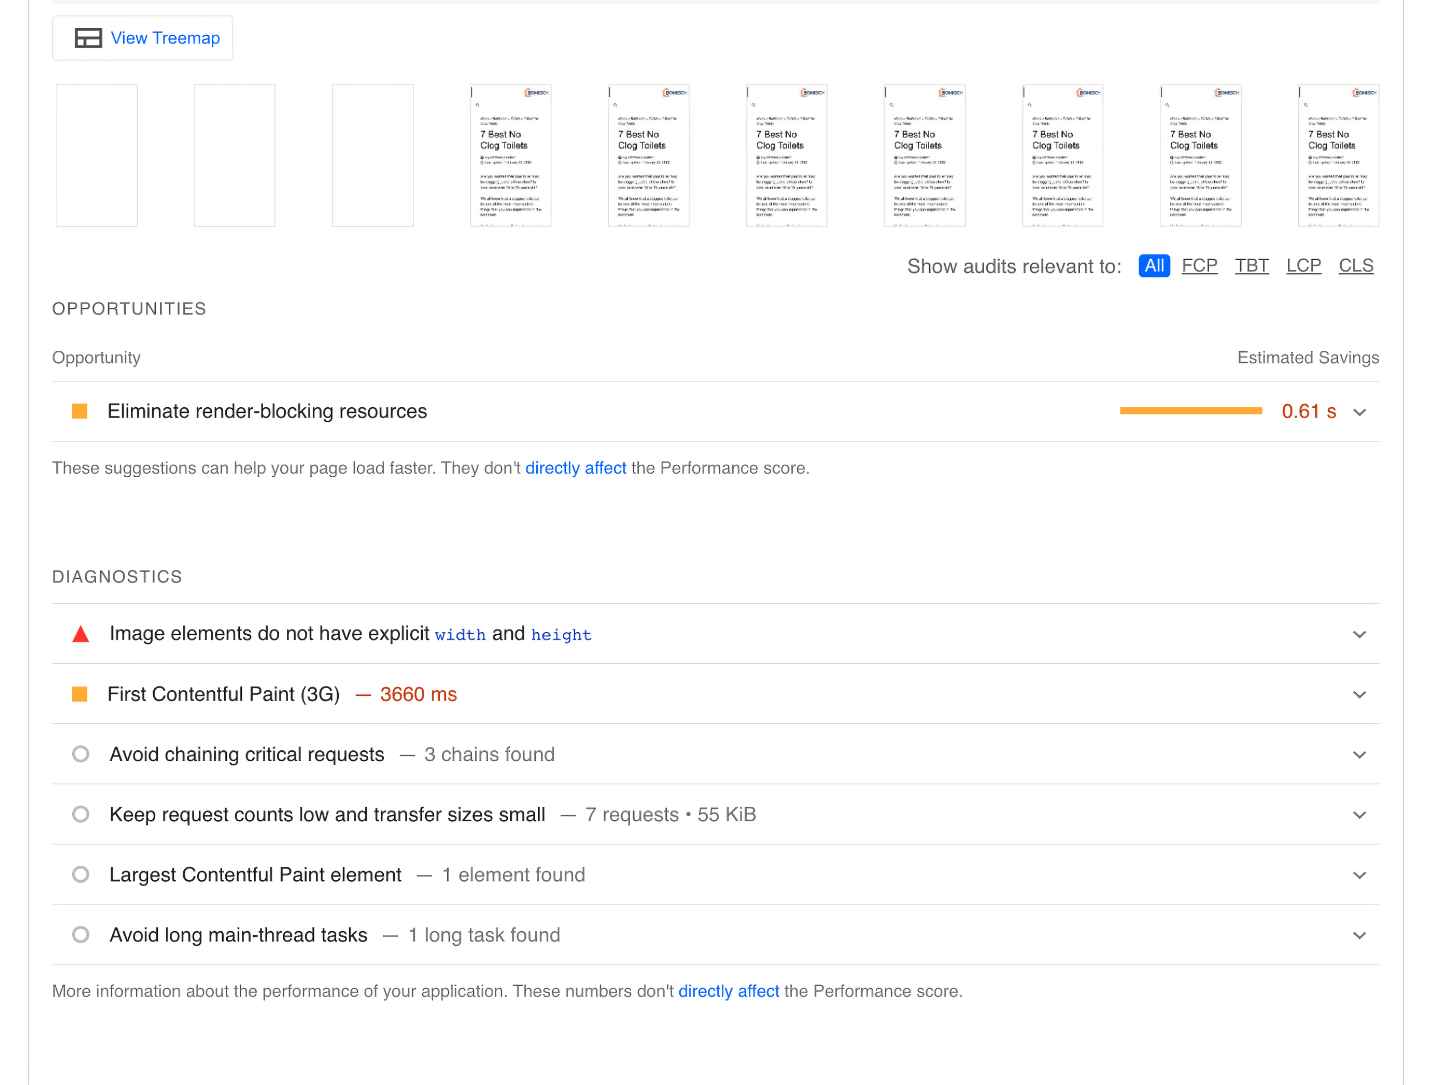Click orange square icon beside First Contentful Paint
Viewport: 1440px width, 1085px height.
[80, 694]
